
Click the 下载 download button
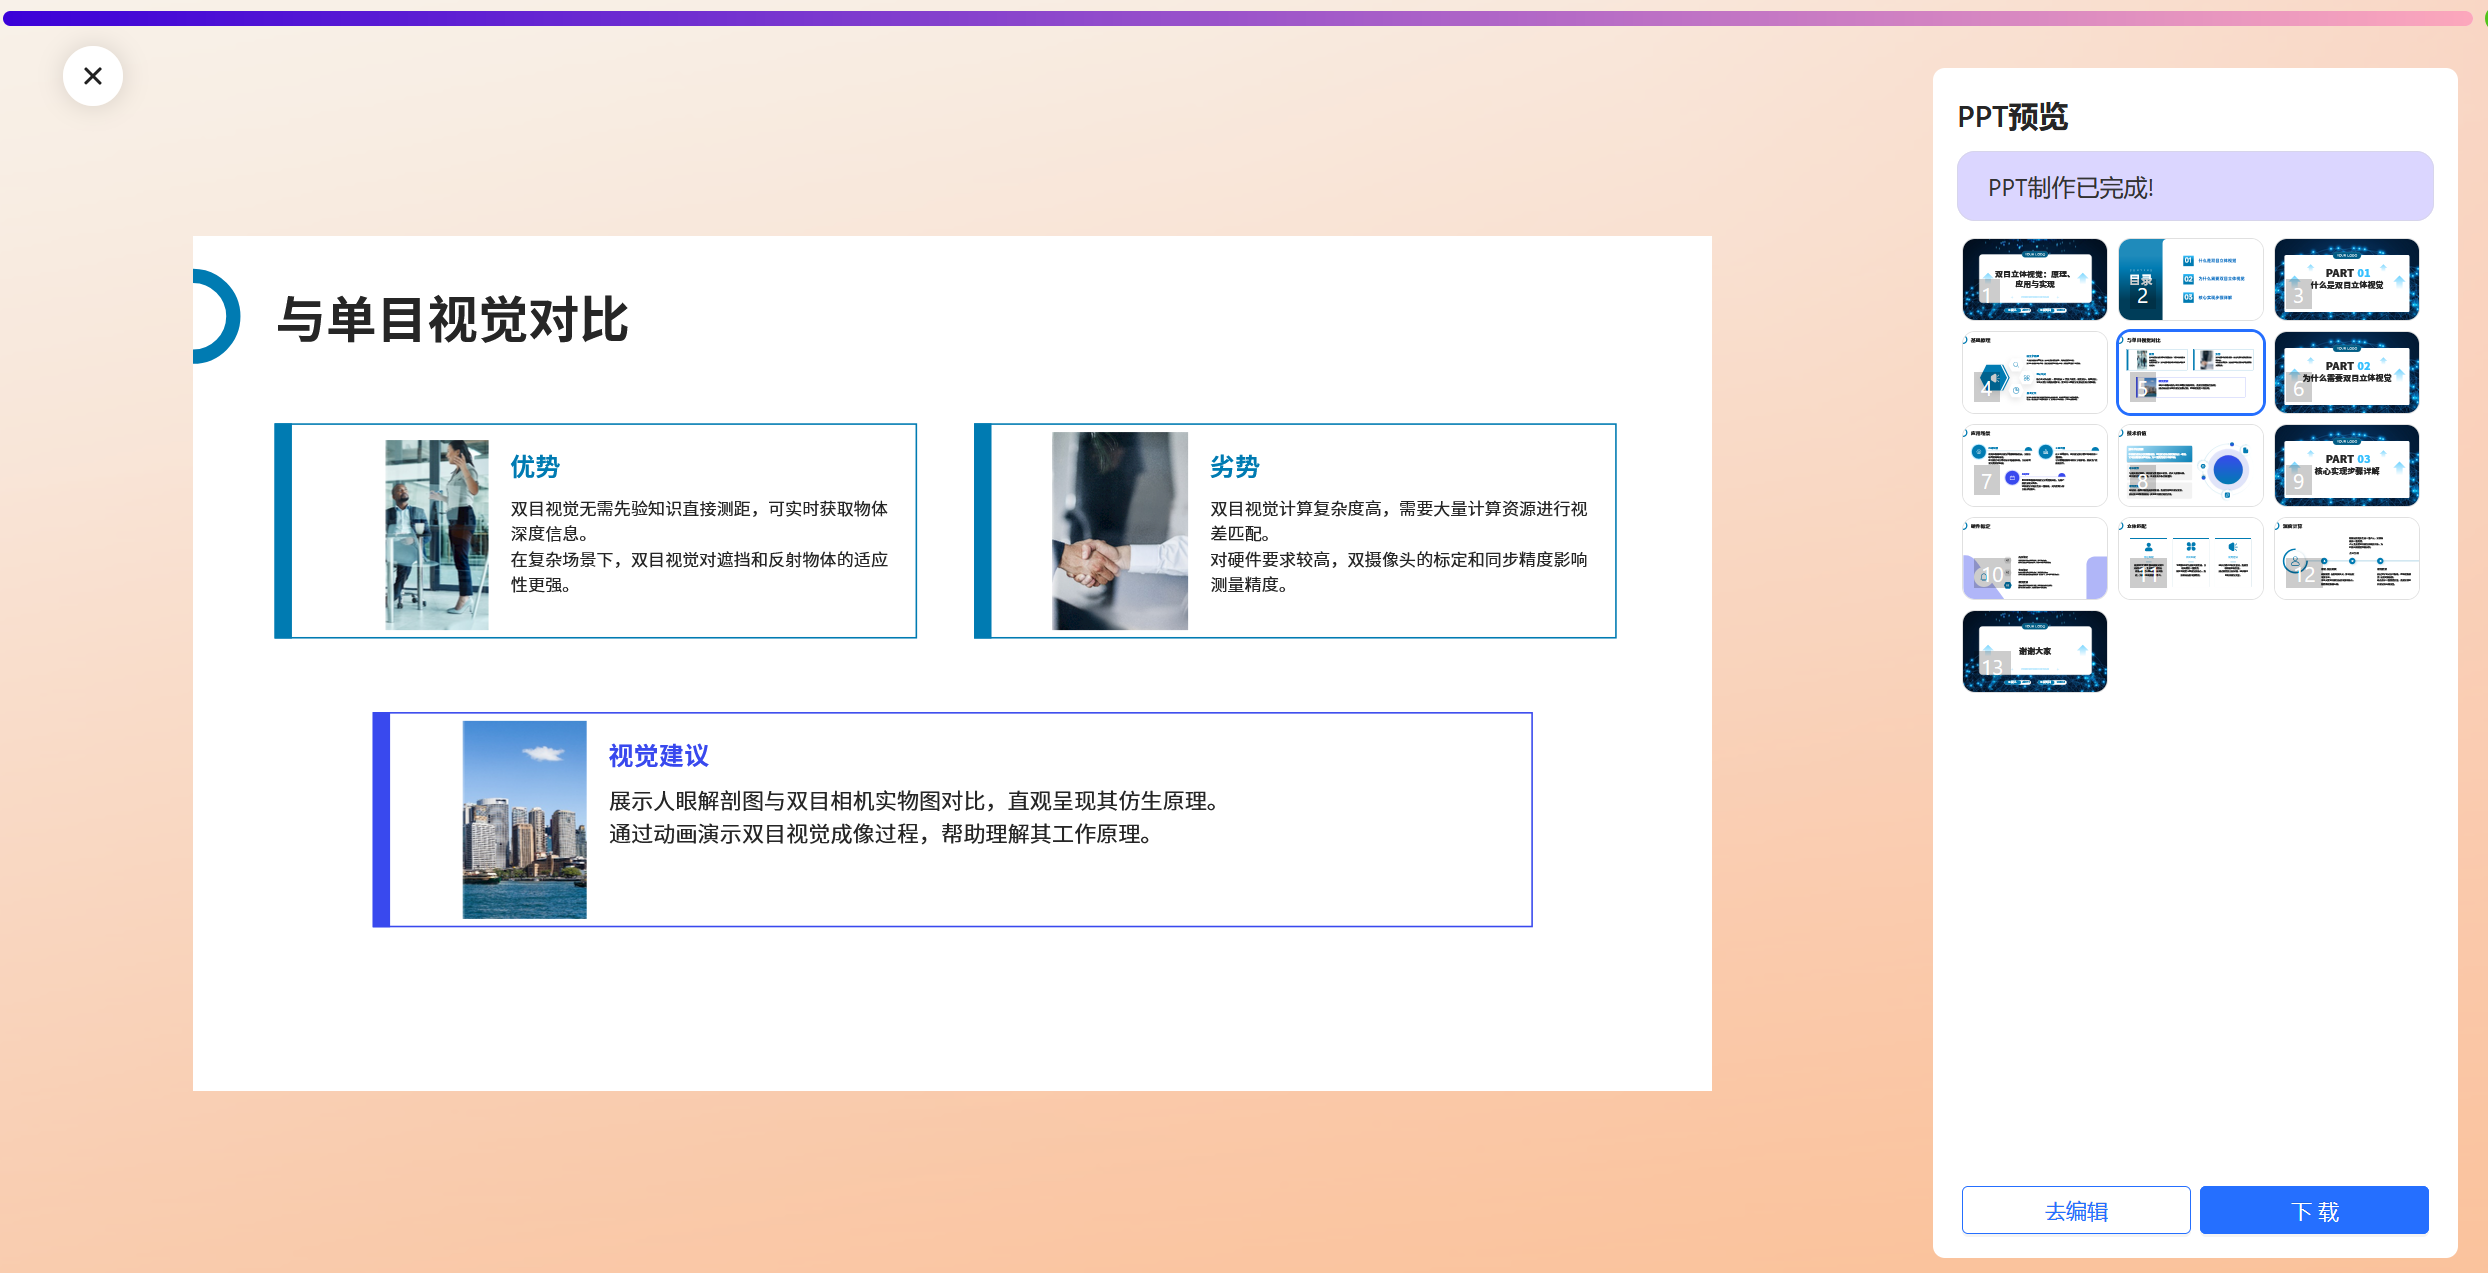(x=2313, y=1210)
